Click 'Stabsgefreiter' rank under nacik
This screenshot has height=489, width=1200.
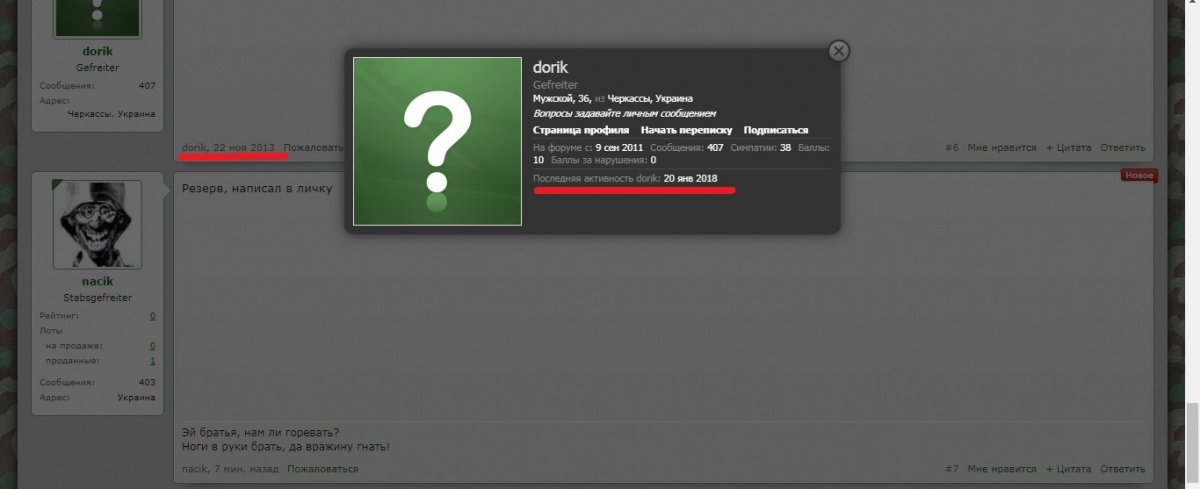(x=97, y=298)
